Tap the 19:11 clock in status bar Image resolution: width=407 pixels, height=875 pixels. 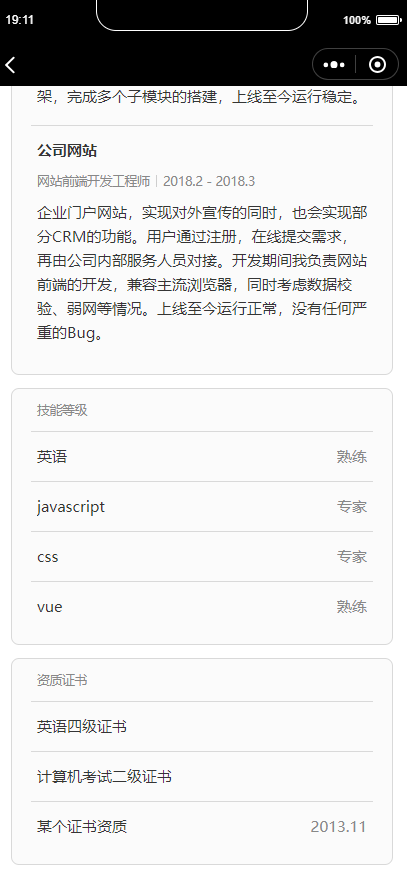(20, 20)
